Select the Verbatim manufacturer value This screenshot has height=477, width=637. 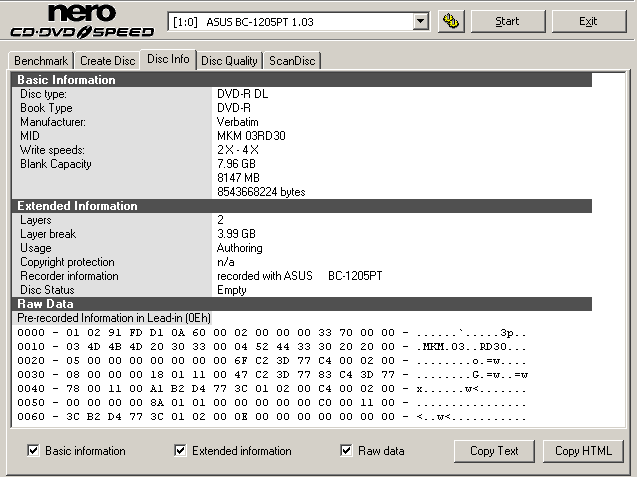tap(238, 122)
